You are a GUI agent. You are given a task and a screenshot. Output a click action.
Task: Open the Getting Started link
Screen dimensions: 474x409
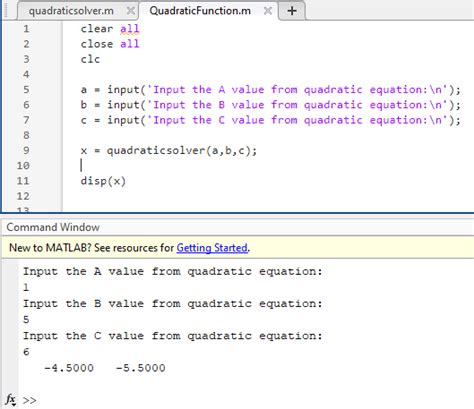(x=212, y=248)
